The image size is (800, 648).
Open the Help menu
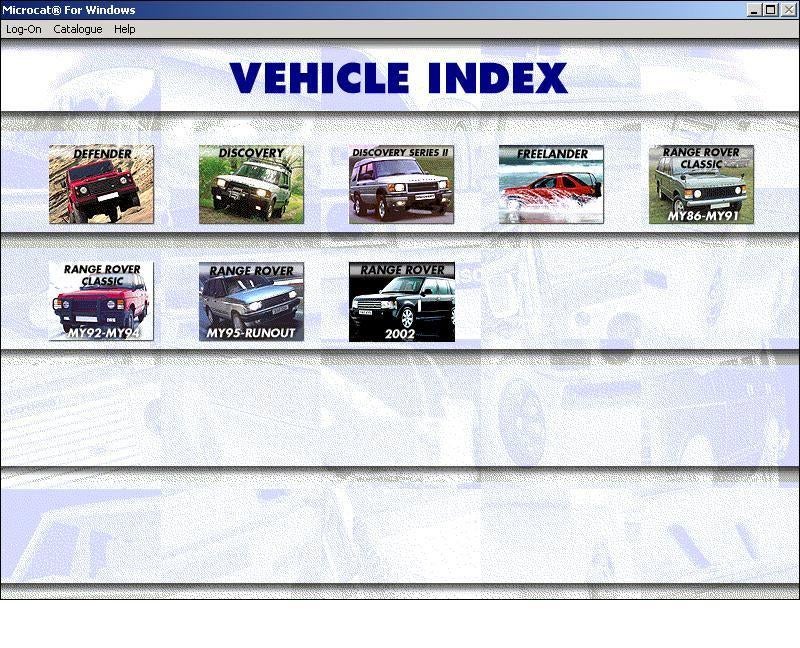[122, 29]
